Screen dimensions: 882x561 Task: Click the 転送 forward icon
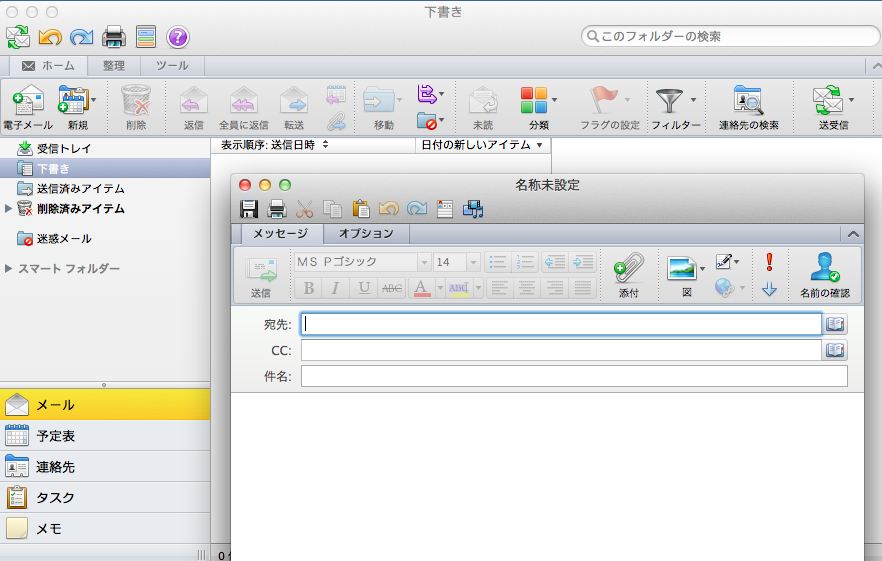point(294,107)
